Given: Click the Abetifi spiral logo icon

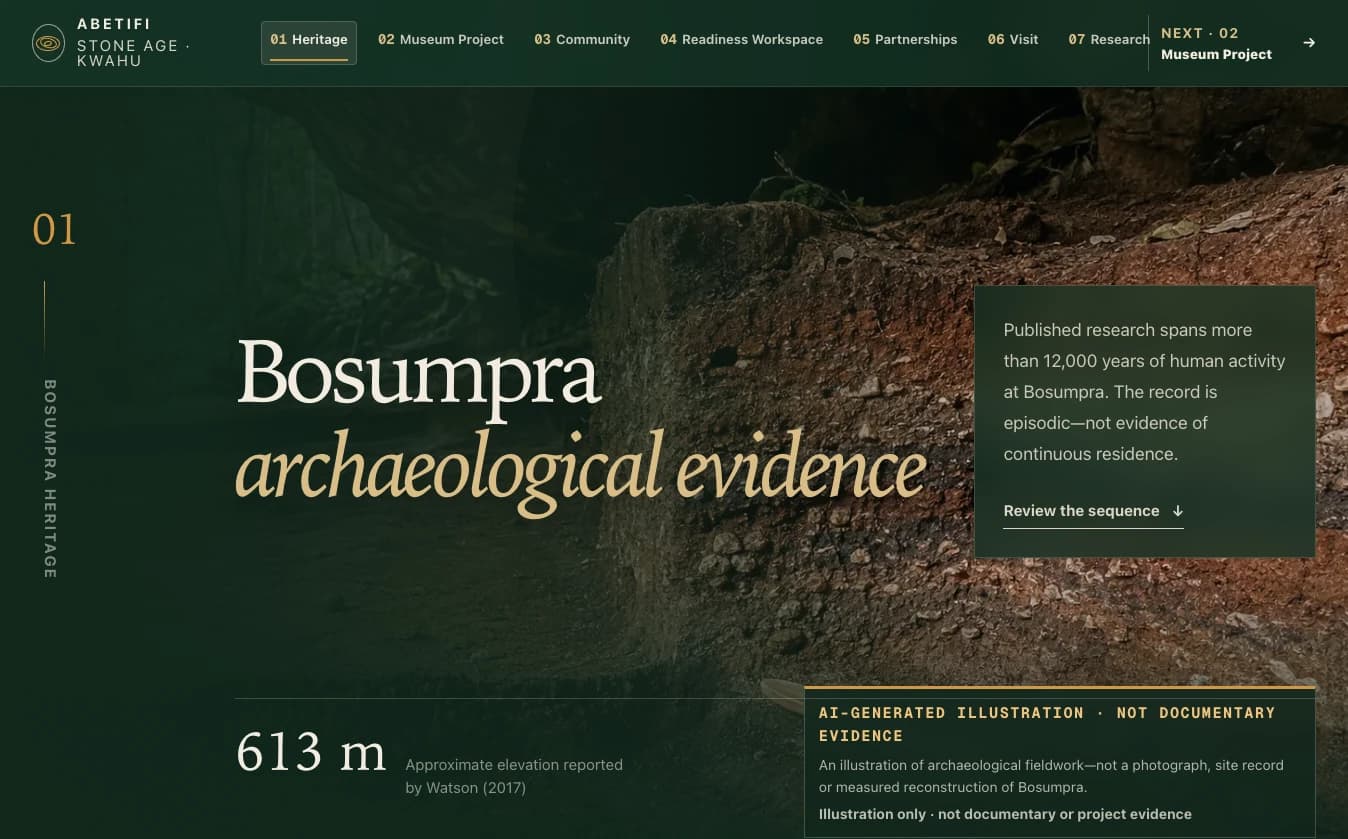Looking at the screenshot, I should (48, 43).
